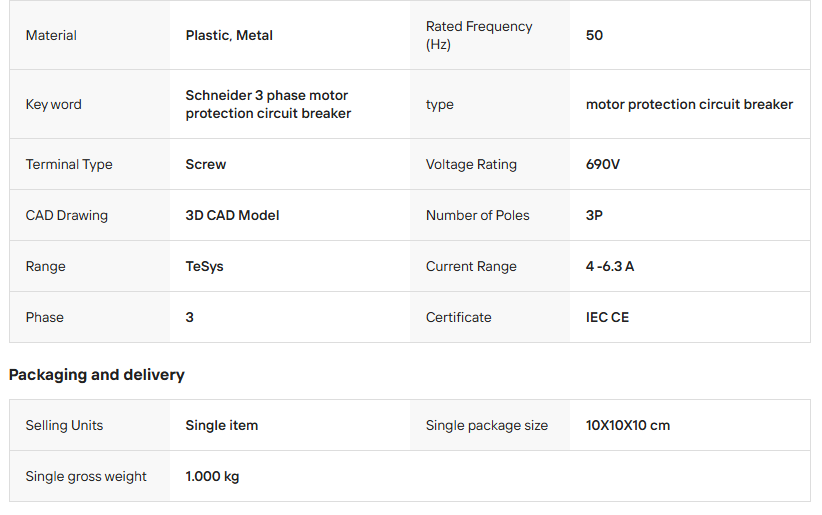This screenshot has height=515, width=822.
Task: Click the 'Plastic, Metal' material value
Action: tap(229, 35)
